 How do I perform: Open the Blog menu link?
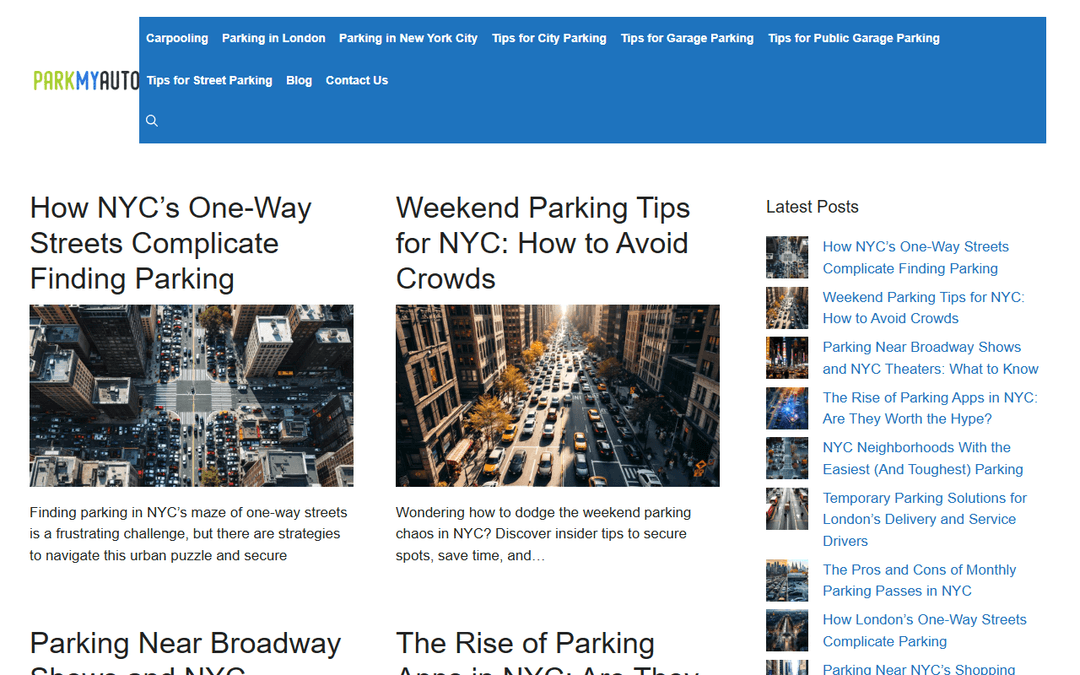[x=299, y=80]
